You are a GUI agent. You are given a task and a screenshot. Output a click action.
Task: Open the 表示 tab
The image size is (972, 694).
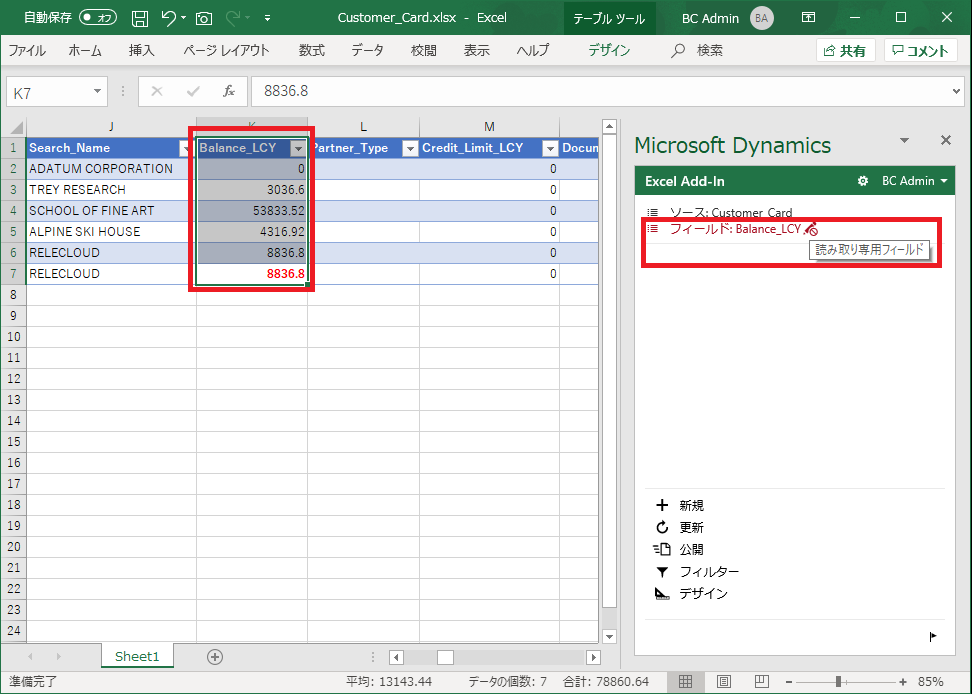477,50
